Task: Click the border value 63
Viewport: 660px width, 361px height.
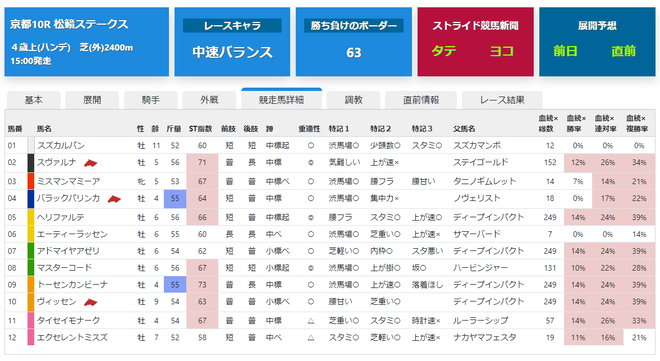Action: click(354, 53)
